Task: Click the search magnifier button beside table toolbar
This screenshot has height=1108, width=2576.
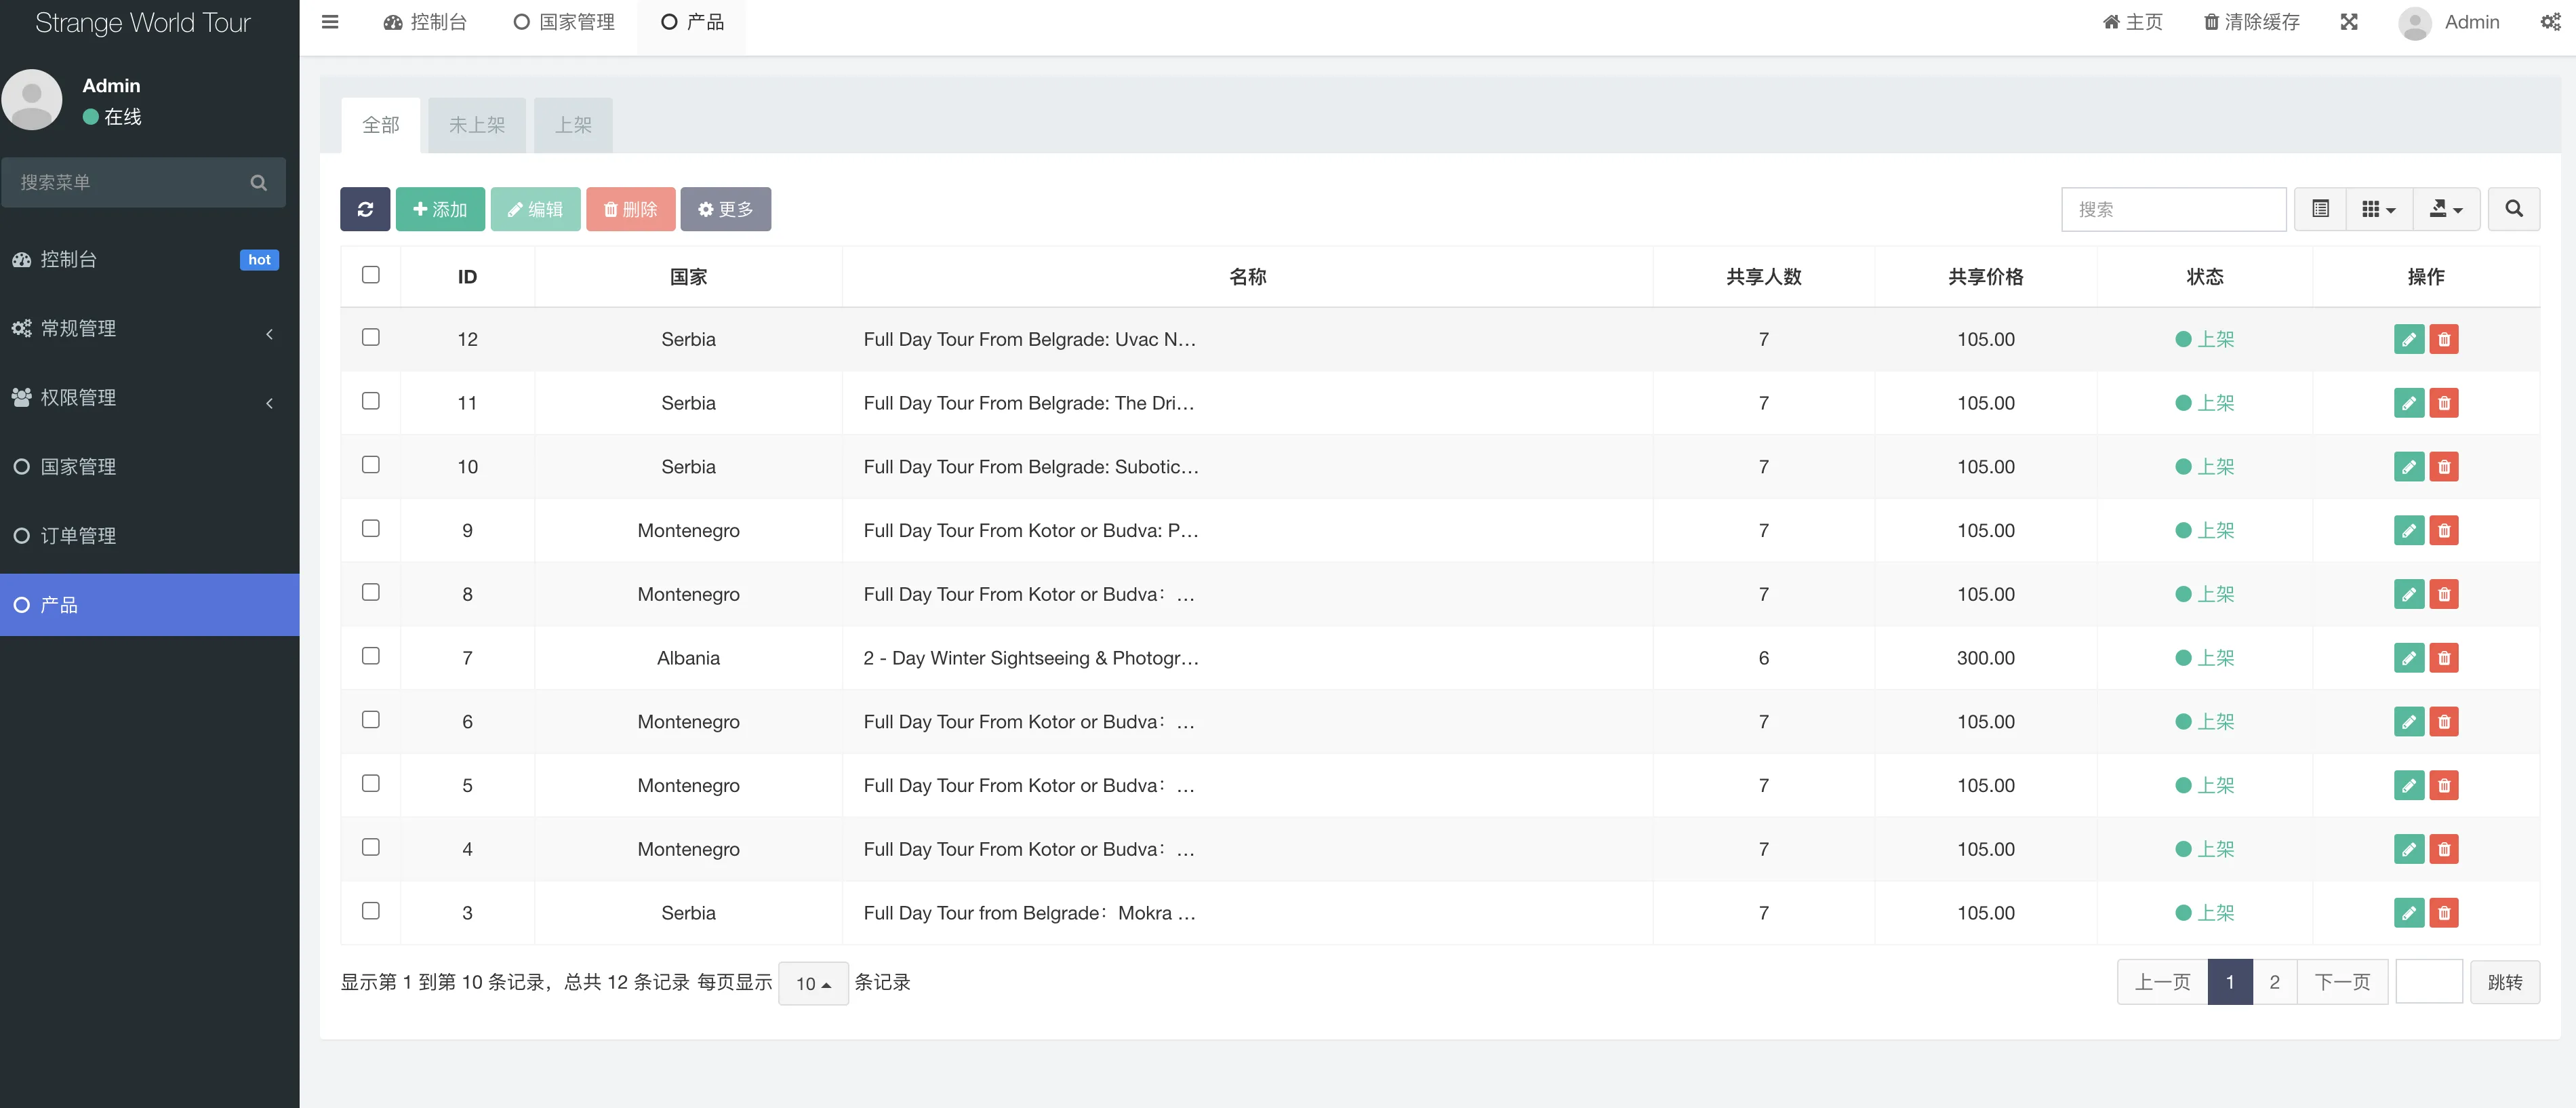Action: [2514, 209]
